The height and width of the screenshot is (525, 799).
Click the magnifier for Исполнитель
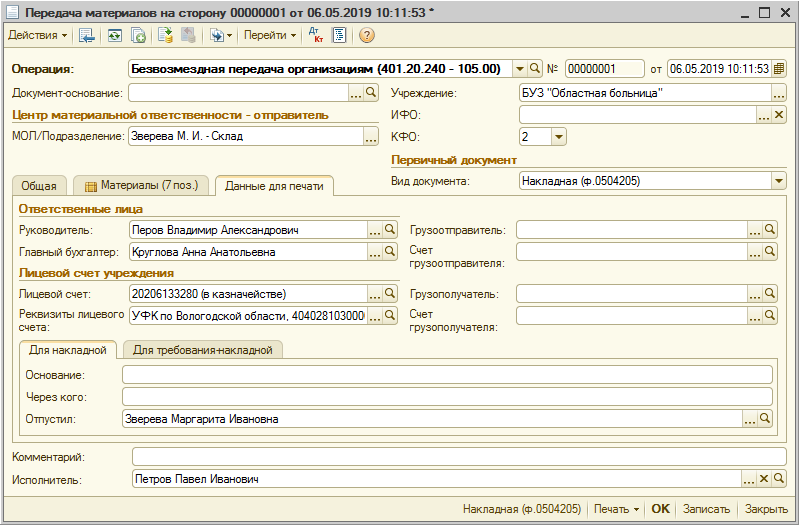(x=779, y=479)
